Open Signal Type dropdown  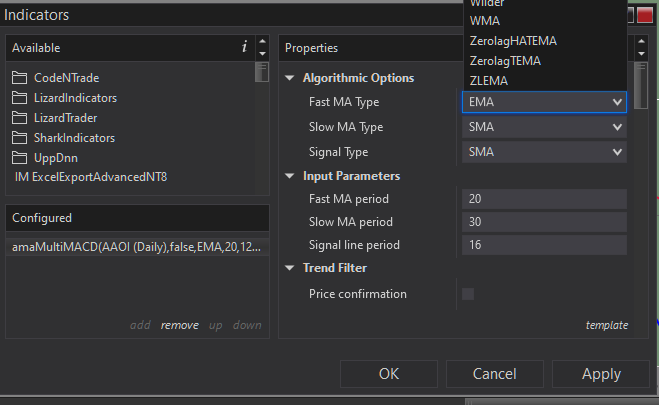544,152
